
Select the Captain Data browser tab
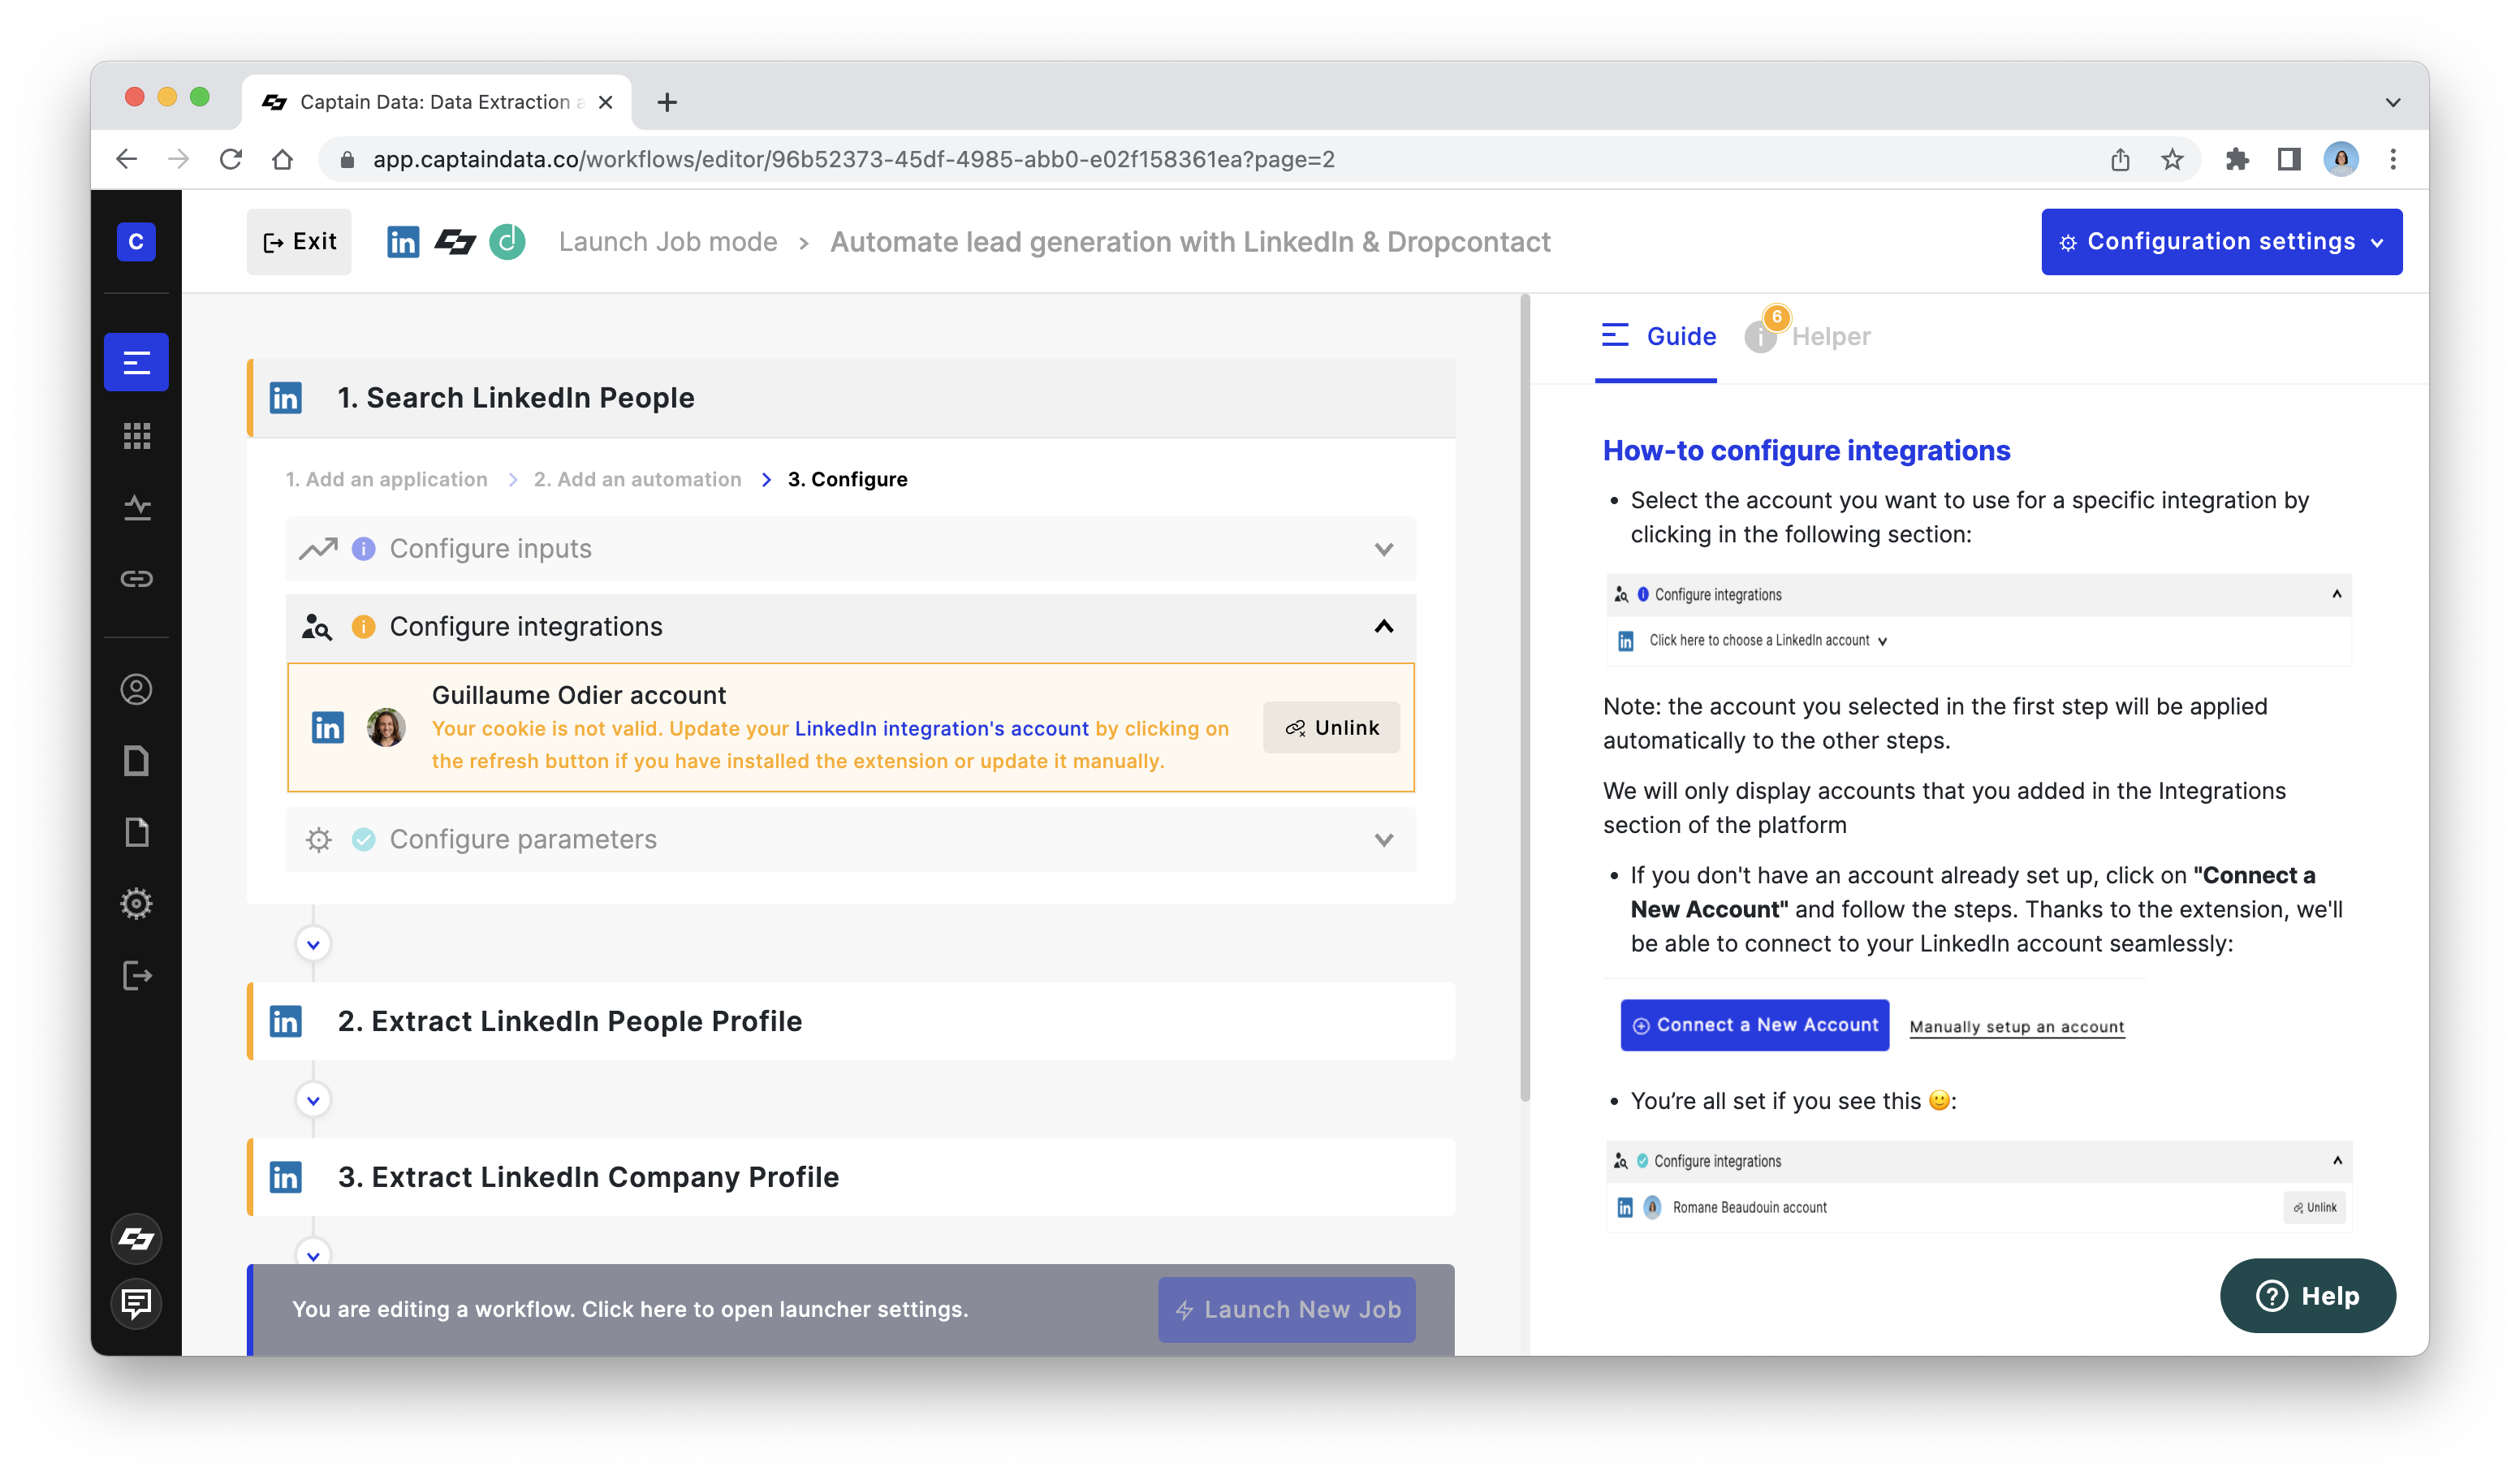436,102
